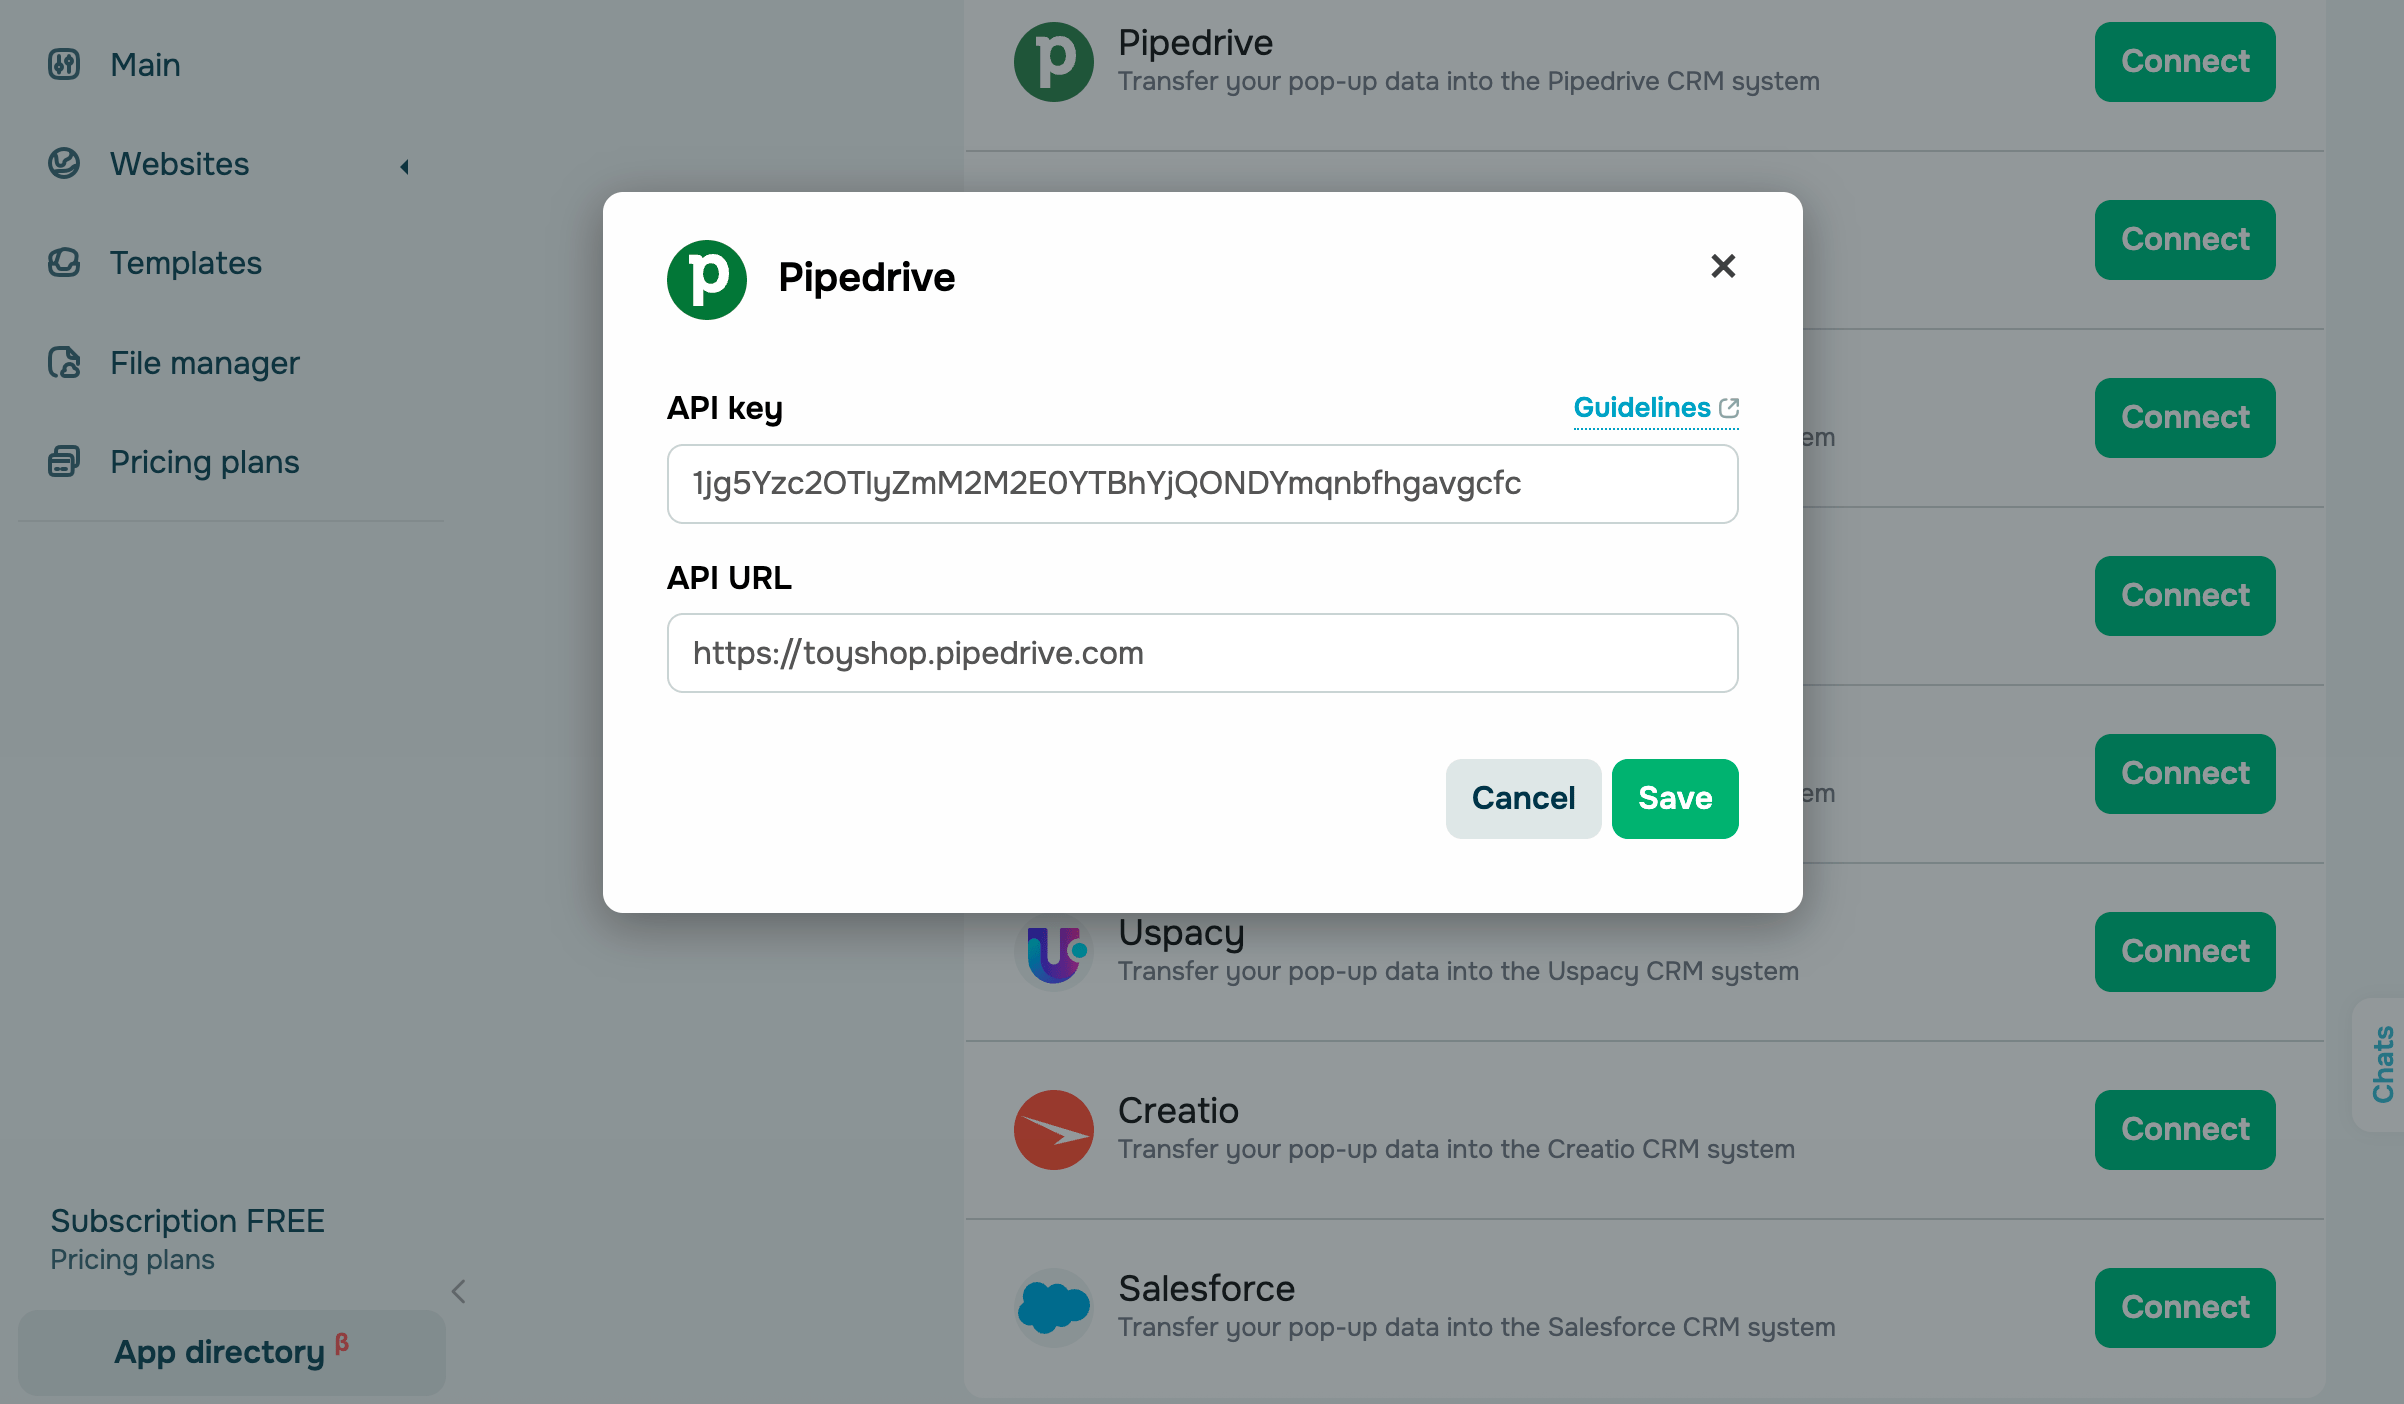Click the Websites sidebar icon
The width and height of the screenshot is (2404, 1404).
64,163
